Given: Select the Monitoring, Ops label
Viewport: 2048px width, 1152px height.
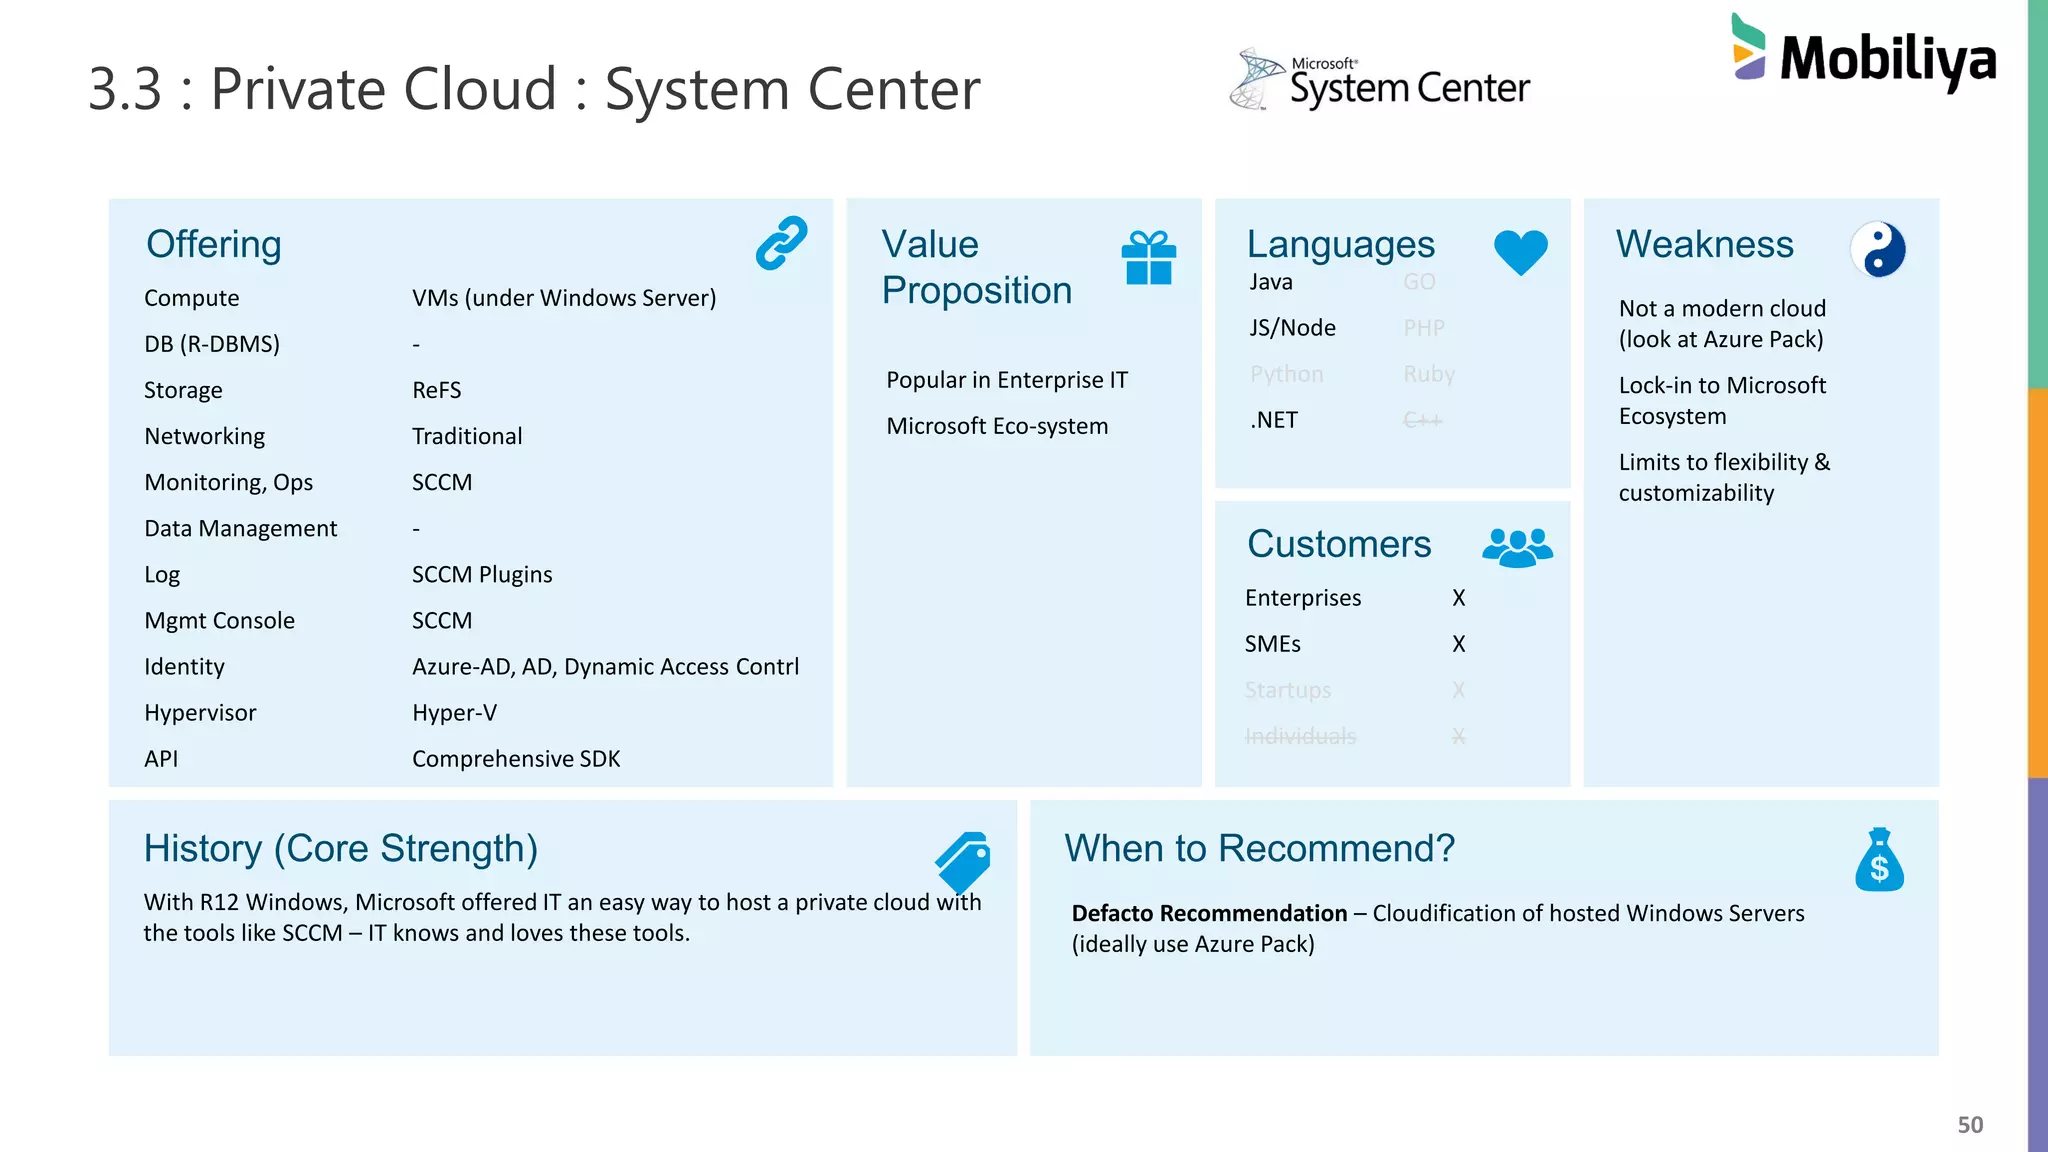Looking at the screenshot, I should click(229, 482).
